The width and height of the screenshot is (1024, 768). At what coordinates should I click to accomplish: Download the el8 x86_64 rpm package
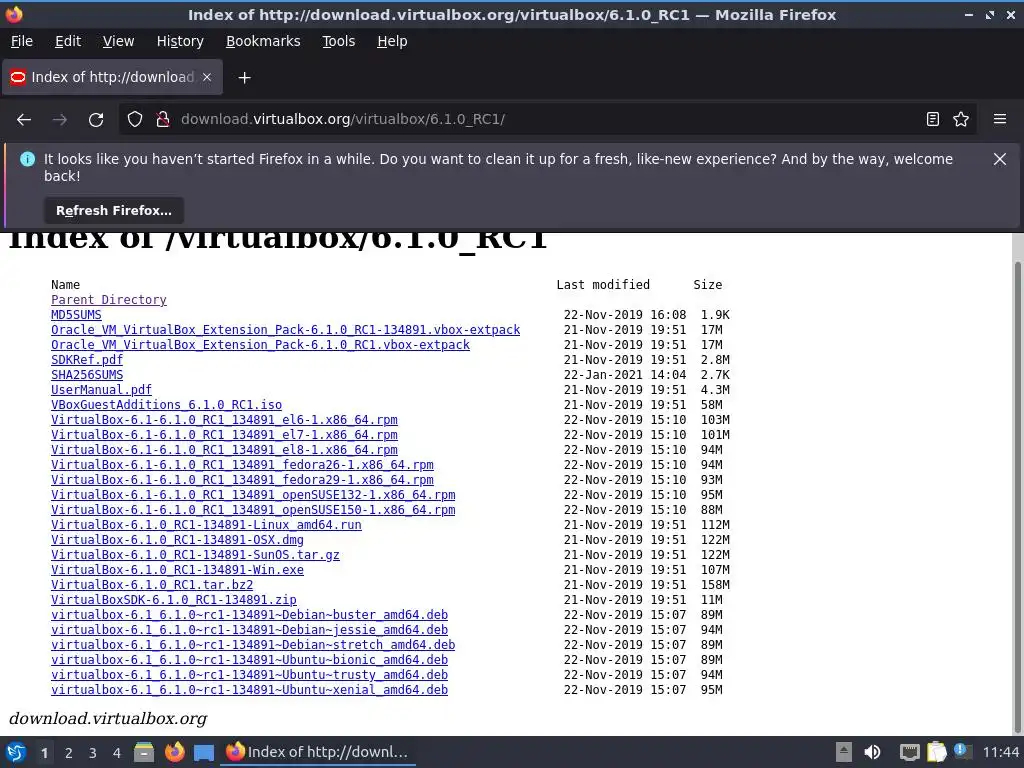[224, 450]
